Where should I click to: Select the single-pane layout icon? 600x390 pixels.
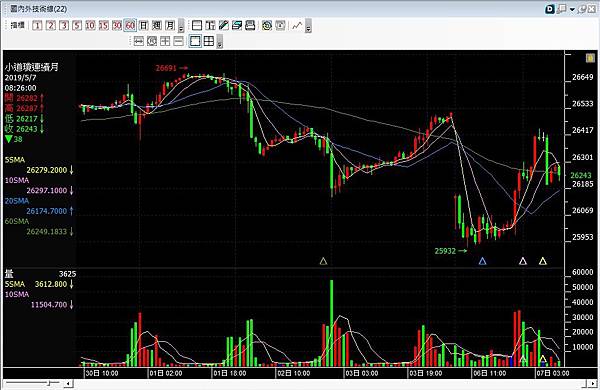pyautogui.click(x=195, y=41)
